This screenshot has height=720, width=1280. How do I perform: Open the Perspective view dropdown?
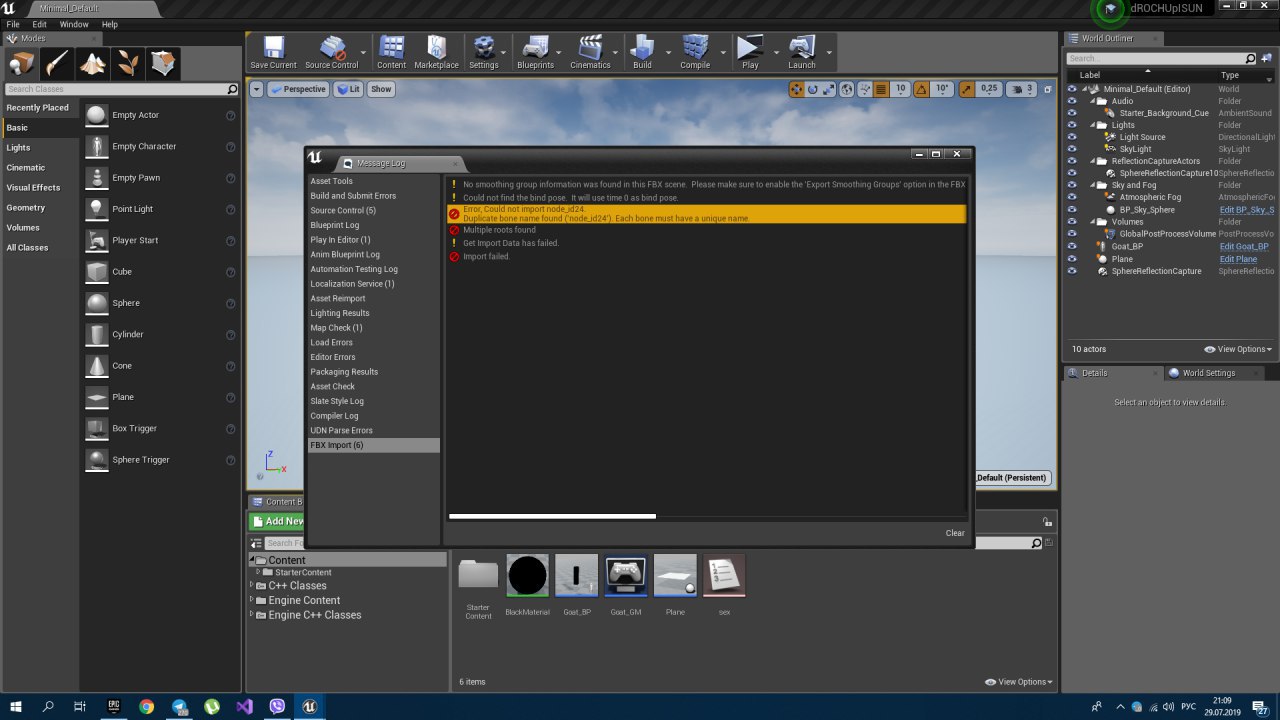point(297,89)
